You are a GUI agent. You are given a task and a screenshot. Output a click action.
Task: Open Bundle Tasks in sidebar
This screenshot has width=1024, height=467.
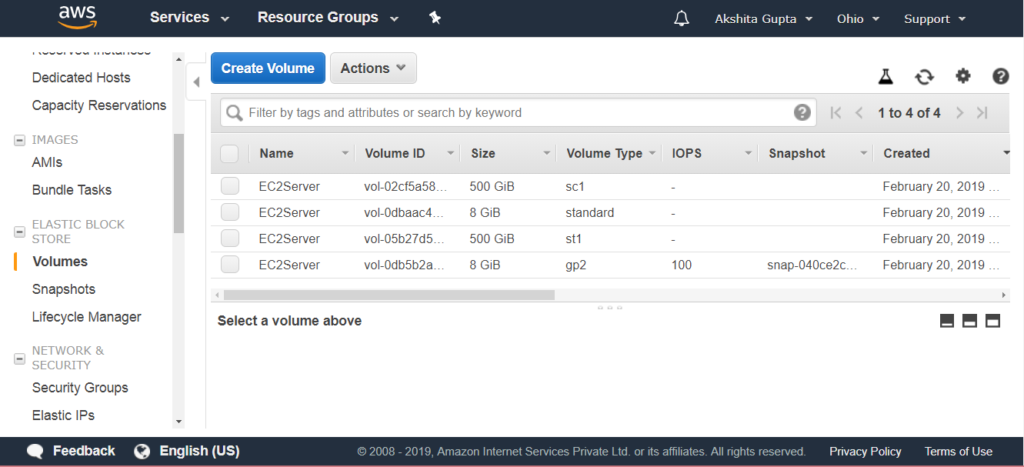click(x=72, y=190)
